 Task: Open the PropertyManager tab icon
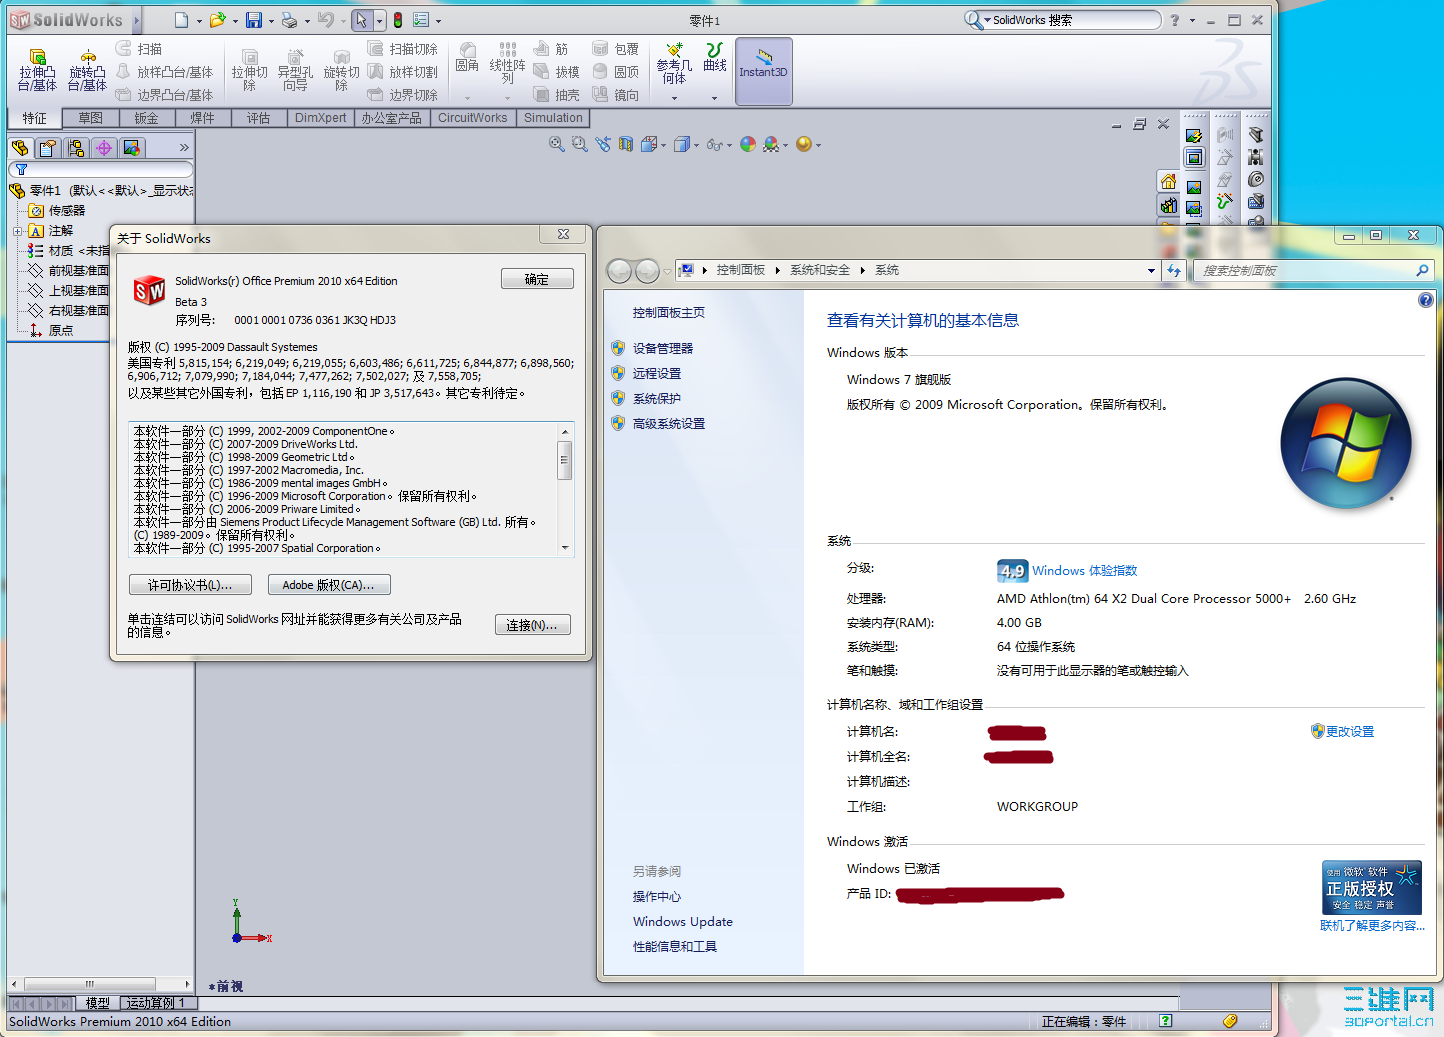click(47, 148)
